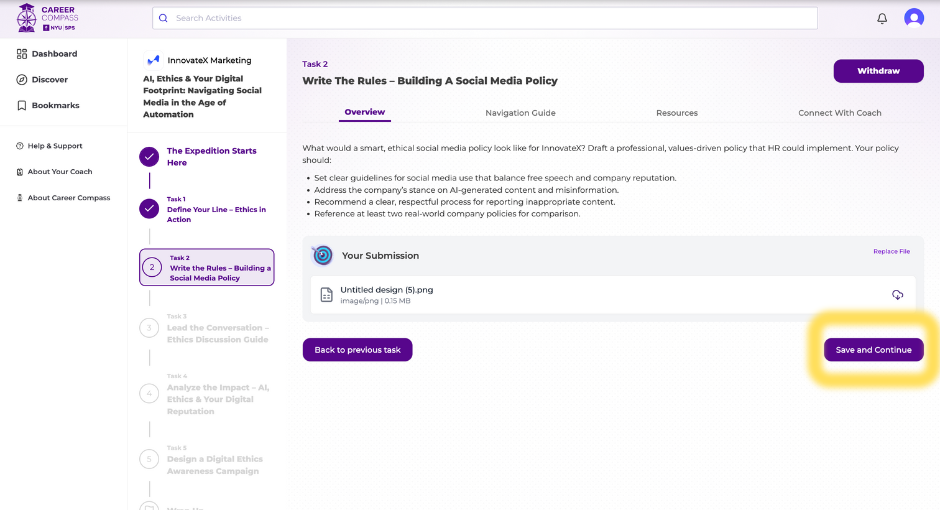The image size is (940, 510).
Task: Click the Help & Support sidebar item
Action: [x=54, y=146]
